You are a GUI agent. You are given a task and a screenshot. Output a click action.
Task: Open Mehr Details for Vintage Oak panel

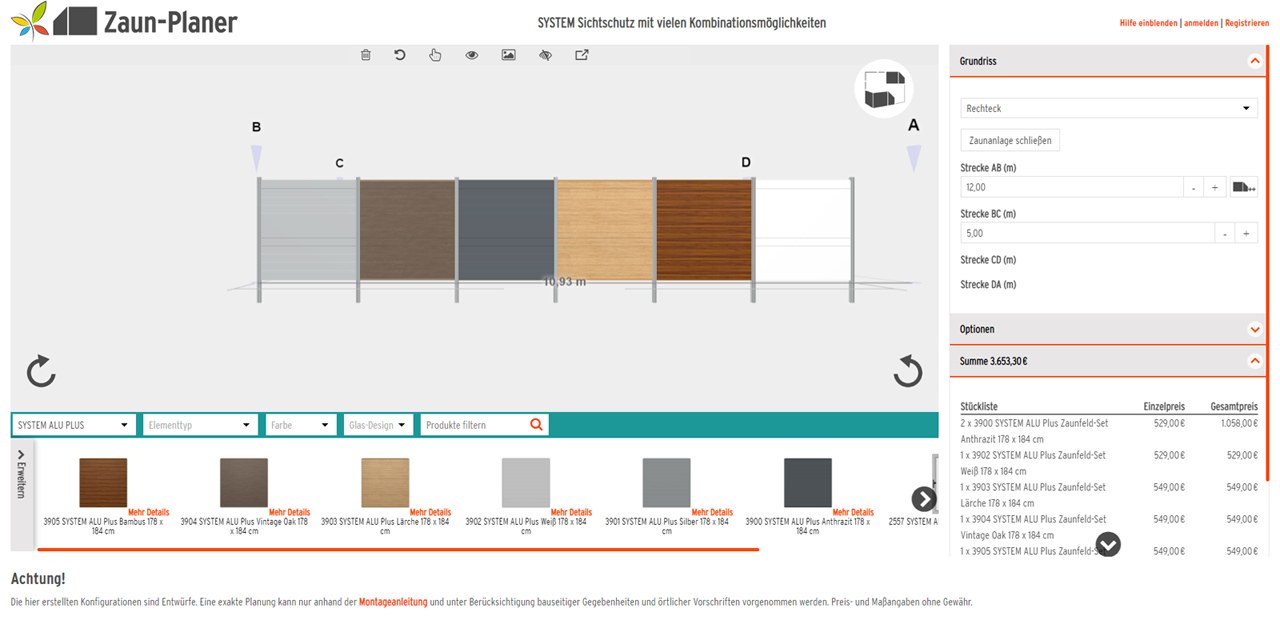pos(290,512)
